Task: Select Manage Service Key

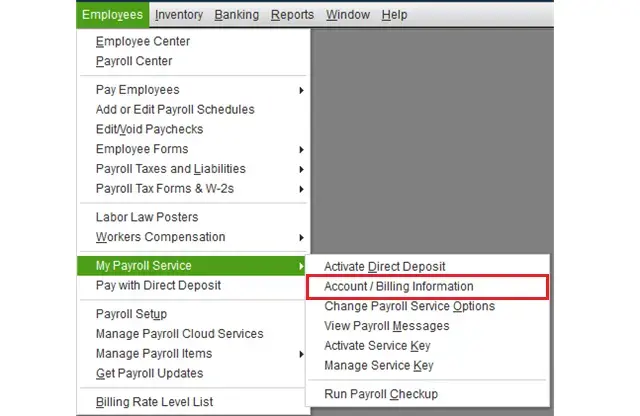Action: point(379,366)
